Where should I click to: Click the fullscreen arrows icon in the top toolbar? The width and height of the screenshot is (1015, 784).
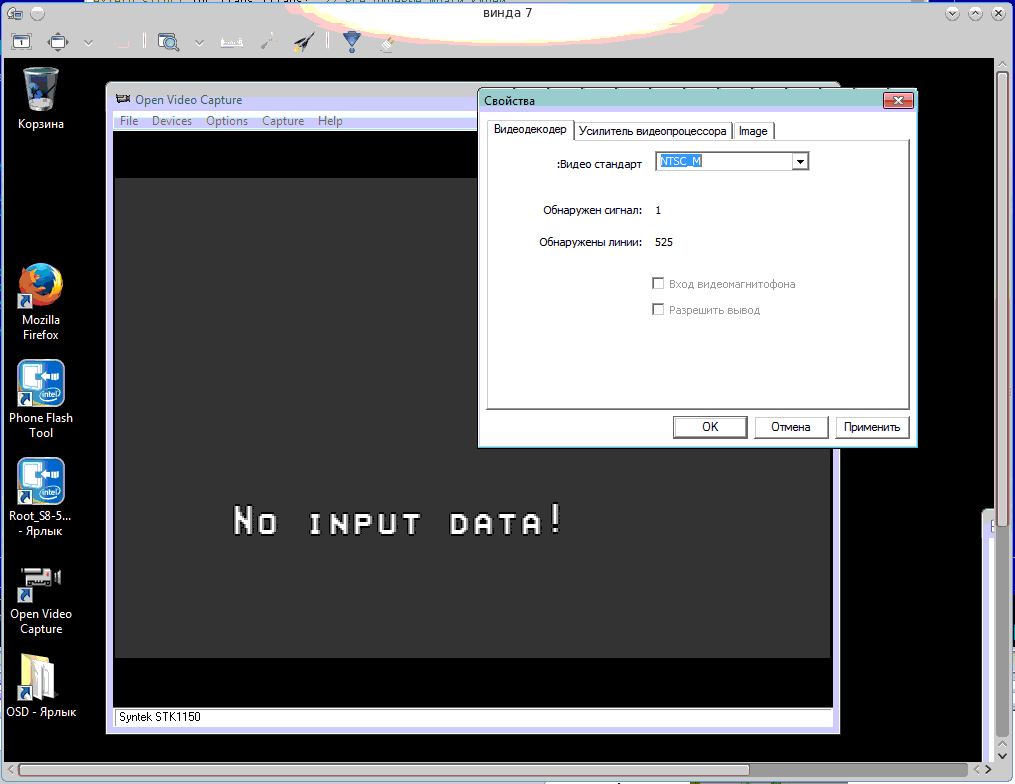59,42
